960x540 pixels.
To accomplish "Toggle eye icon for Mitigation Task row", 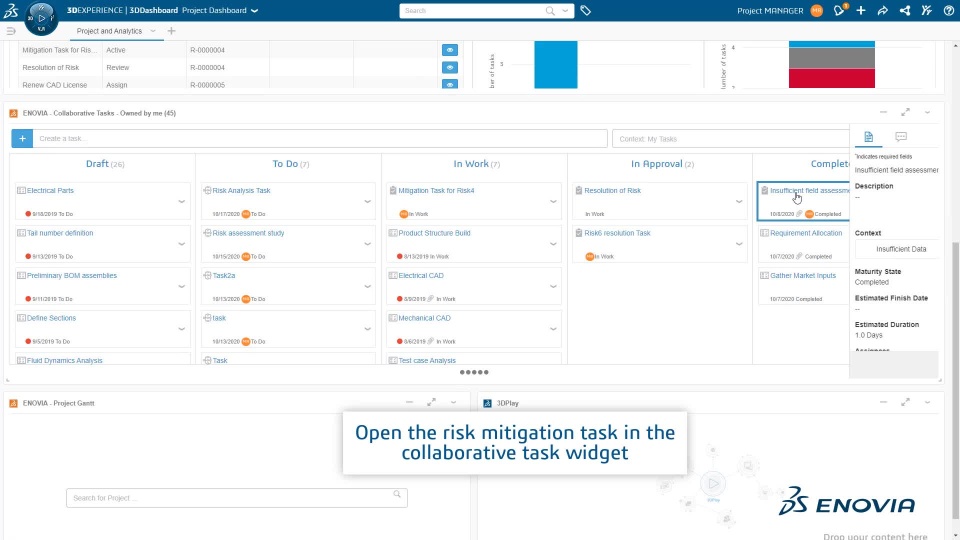I will coord(449,50).
